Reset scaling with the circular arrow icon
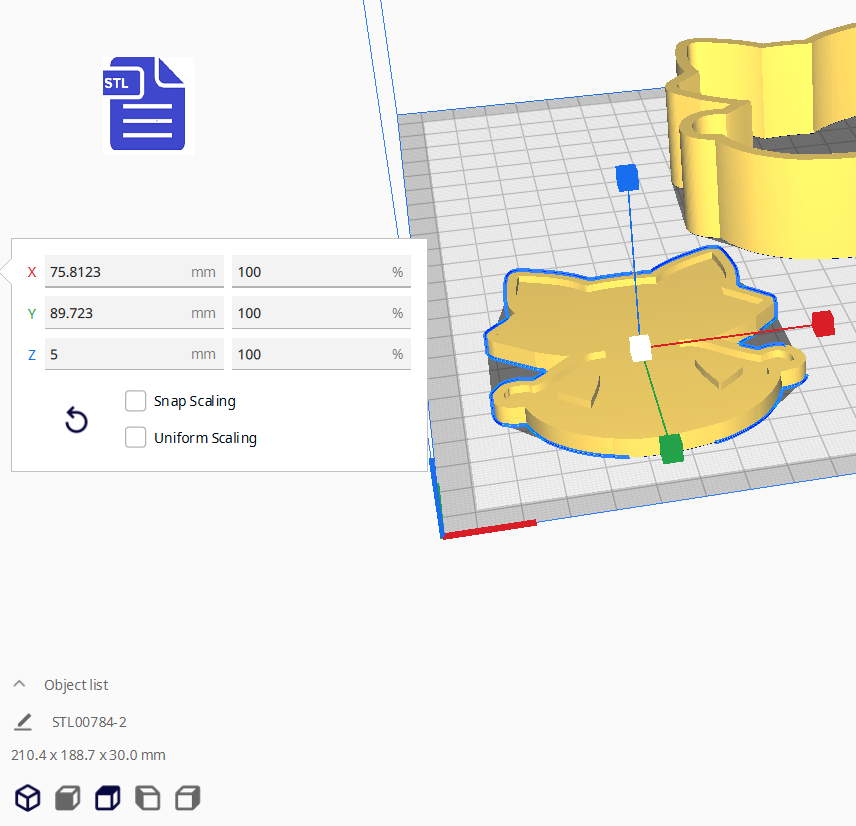This screenshot has width=856, height=826. 76,420
